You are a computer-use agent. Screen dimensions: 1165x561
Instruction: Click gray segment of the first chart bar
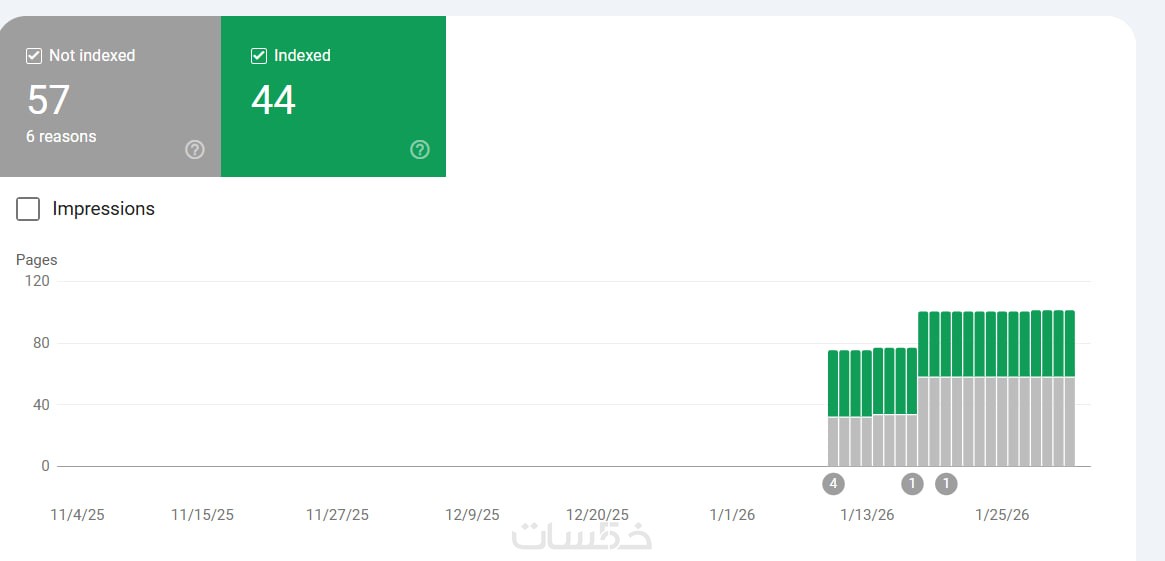[x=833, y=442]
